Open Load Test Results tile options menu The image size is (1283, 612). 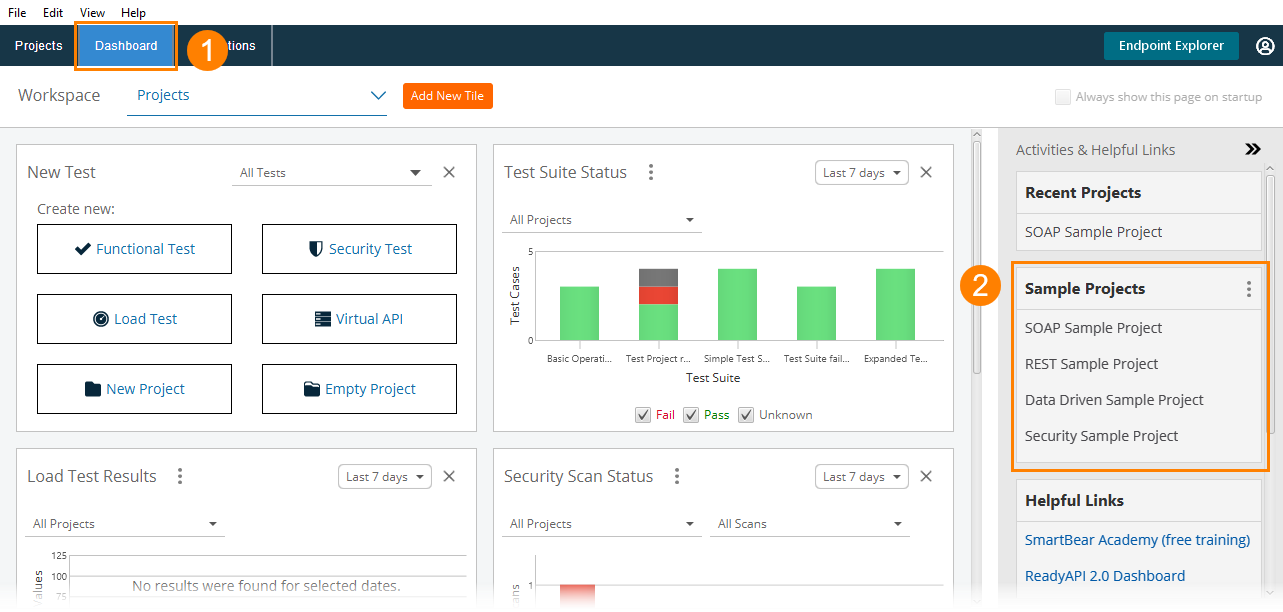[x=180, y=476]
